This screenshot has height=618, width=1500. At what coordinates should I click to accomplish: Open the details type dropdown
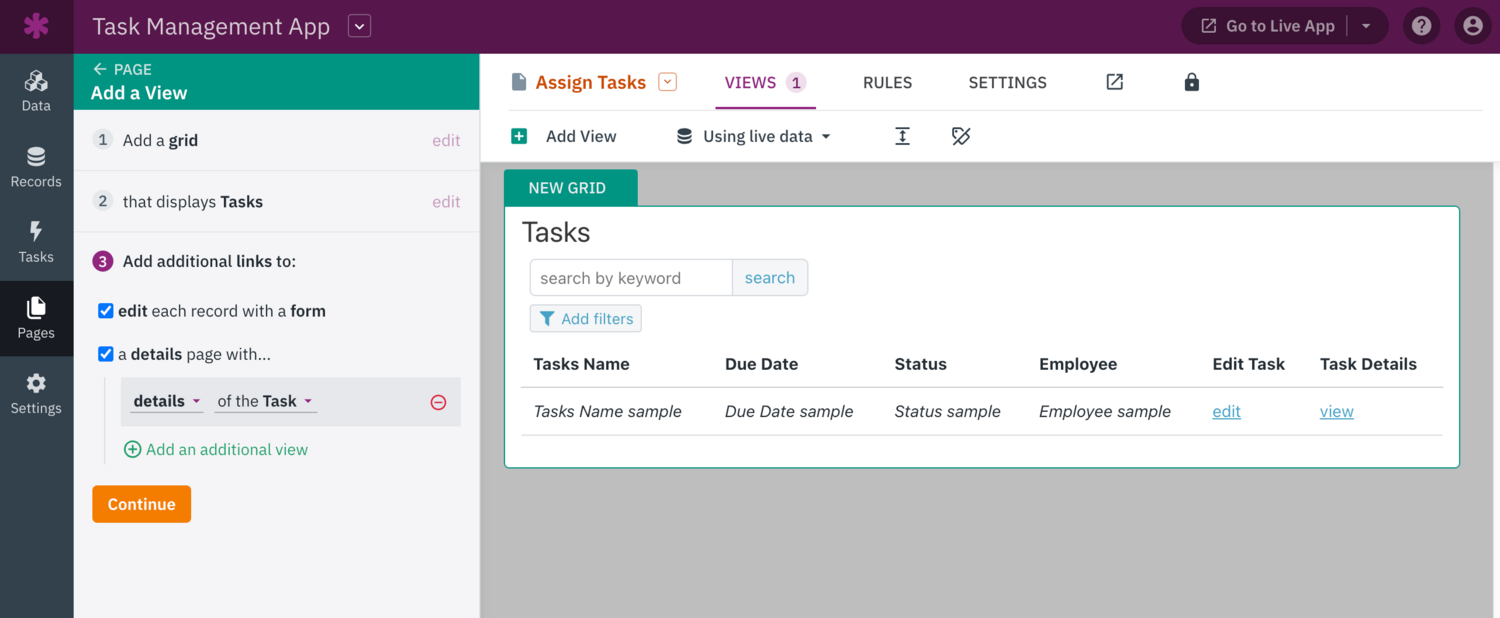click(165, 401)
